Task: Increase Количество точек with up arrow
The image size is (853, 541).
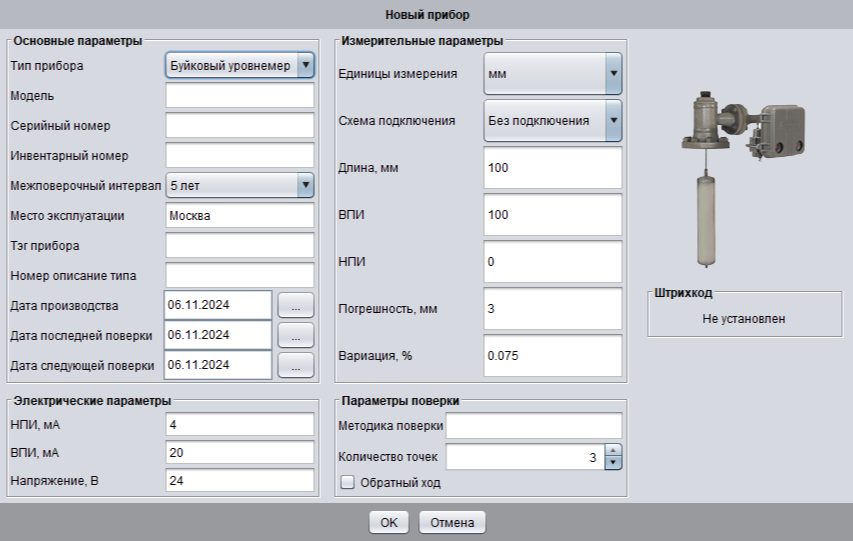Action: click(614, 452)
